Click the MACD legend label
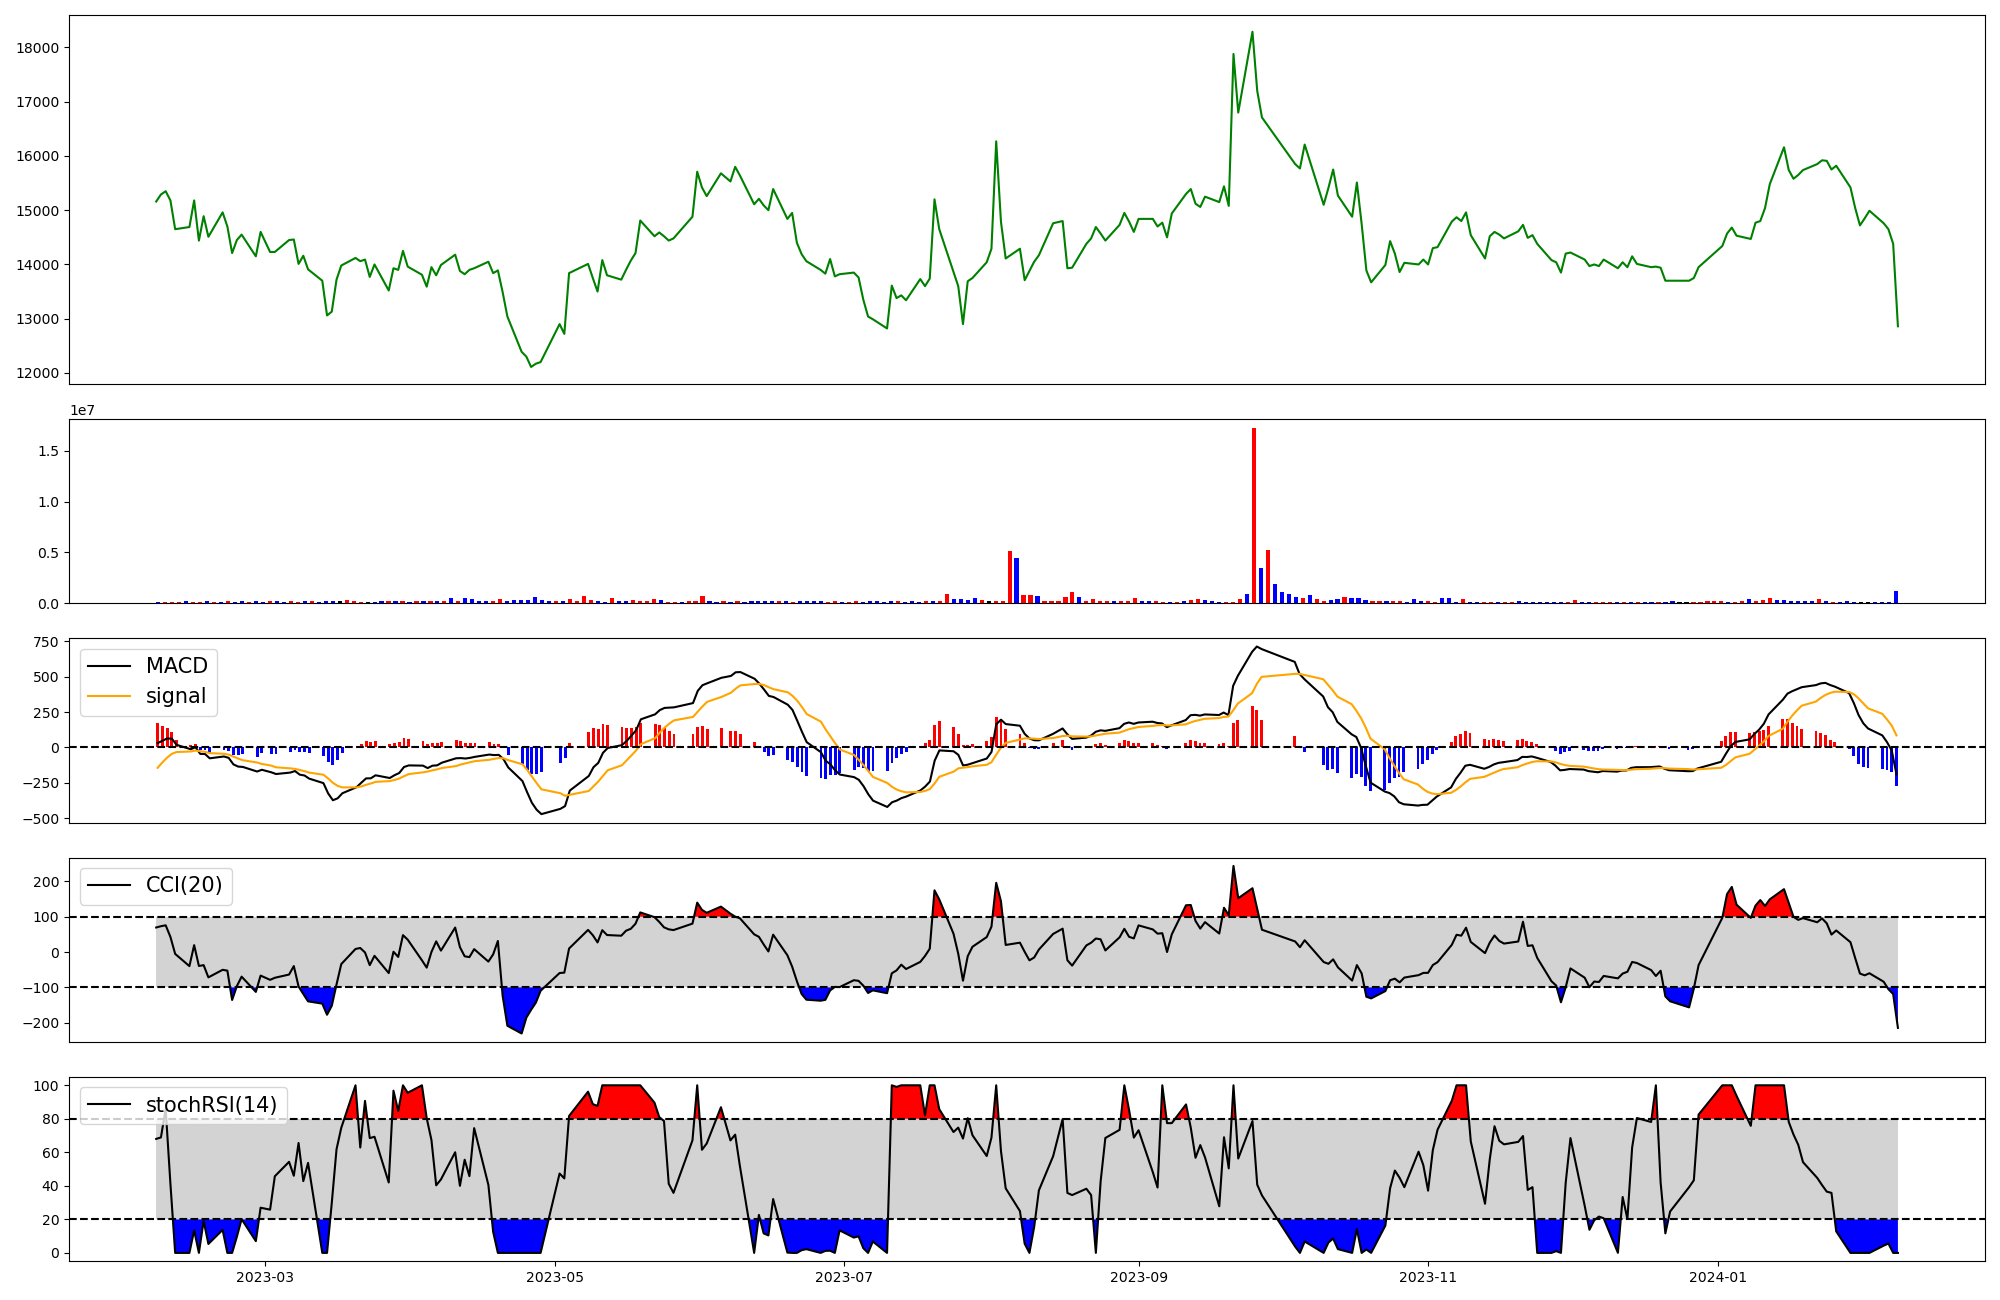 pyautogui.click(x=176, y=666)
